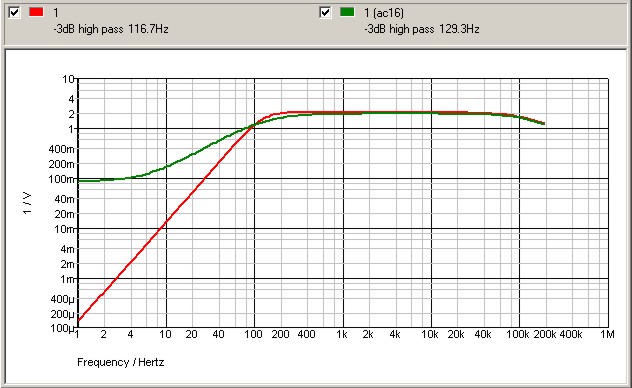
Task: Click the '400k' frequency axis tick label
Action: pos(571,334)
